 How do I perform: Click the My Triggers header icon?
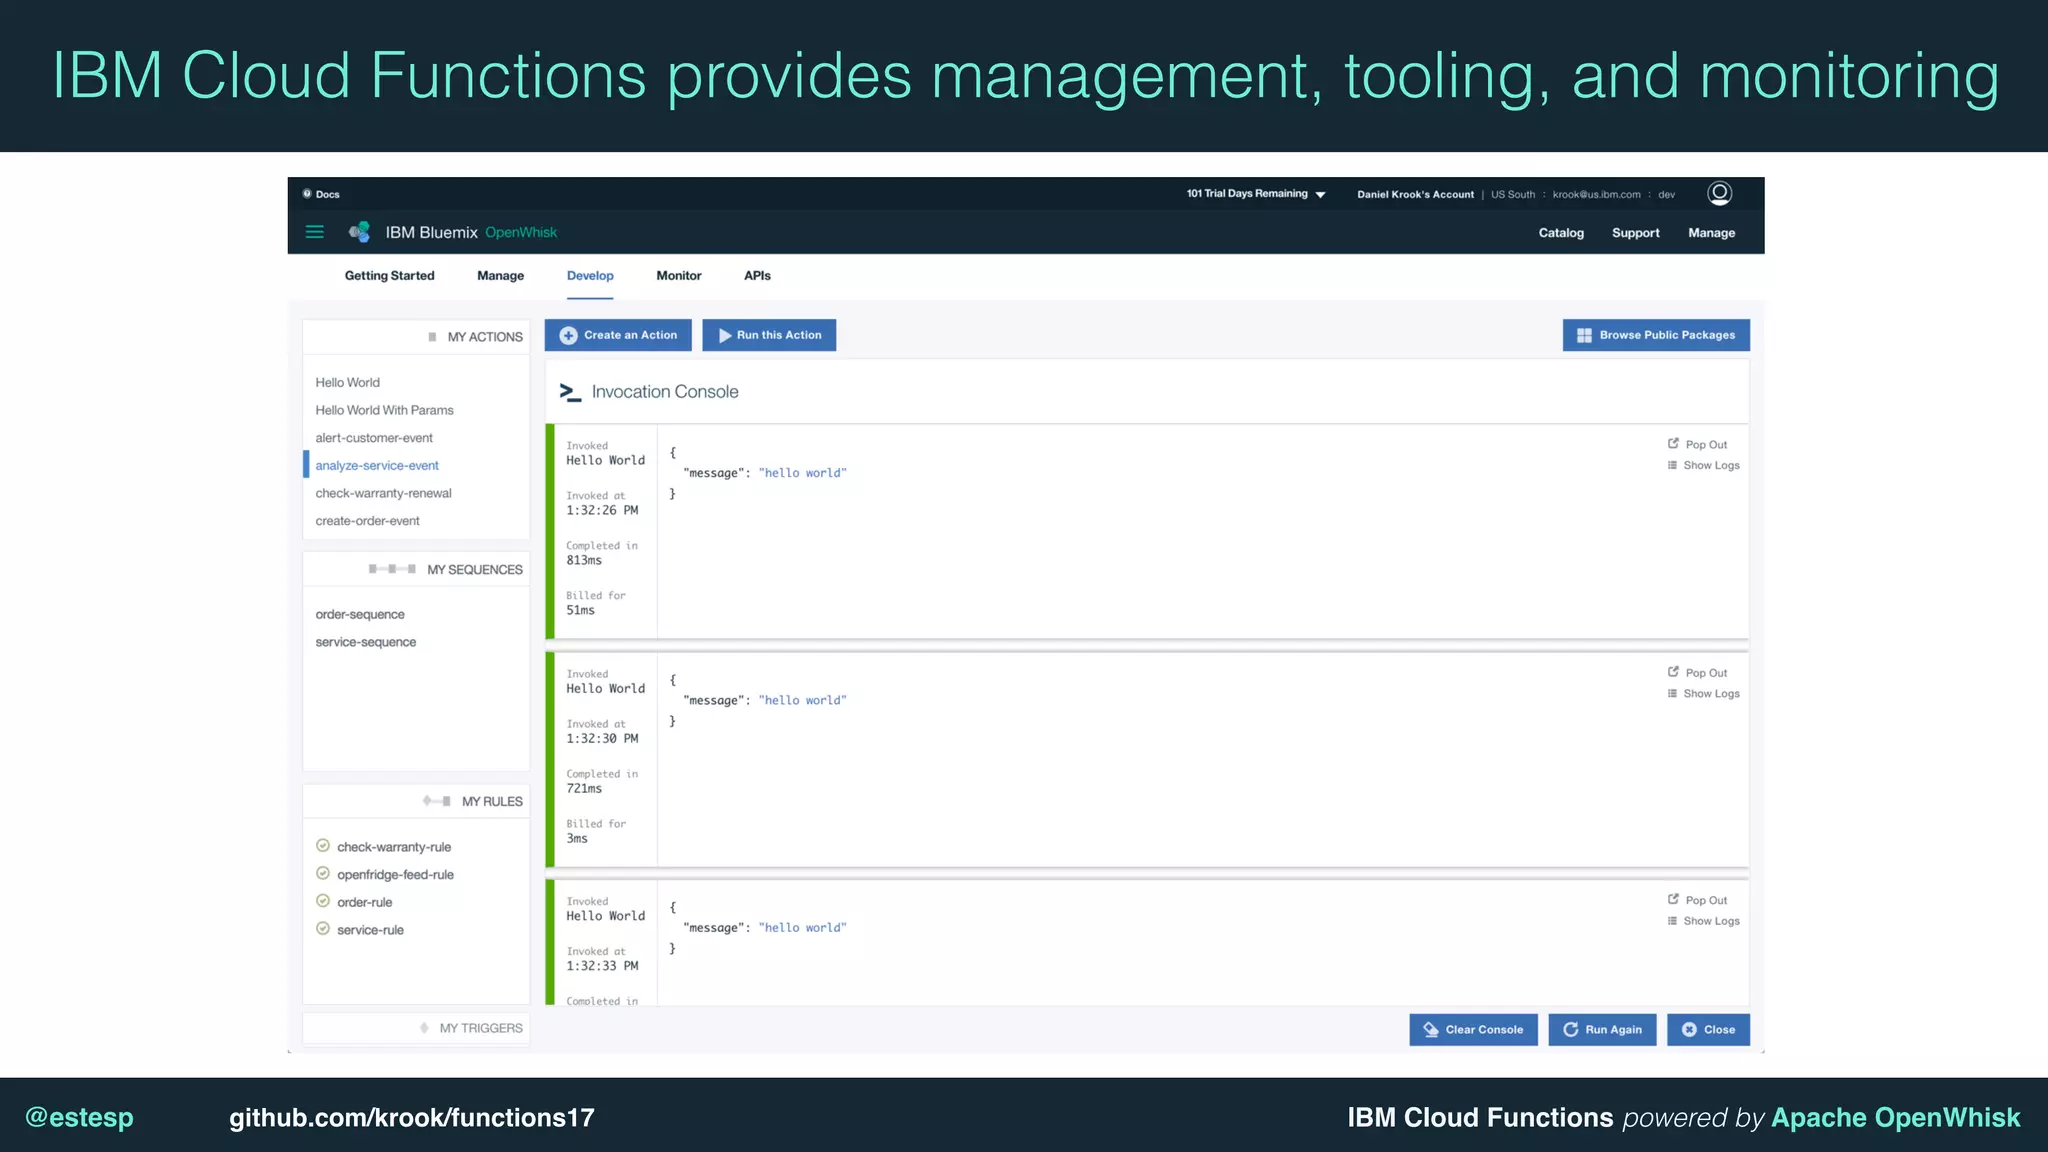point(424,1028)
